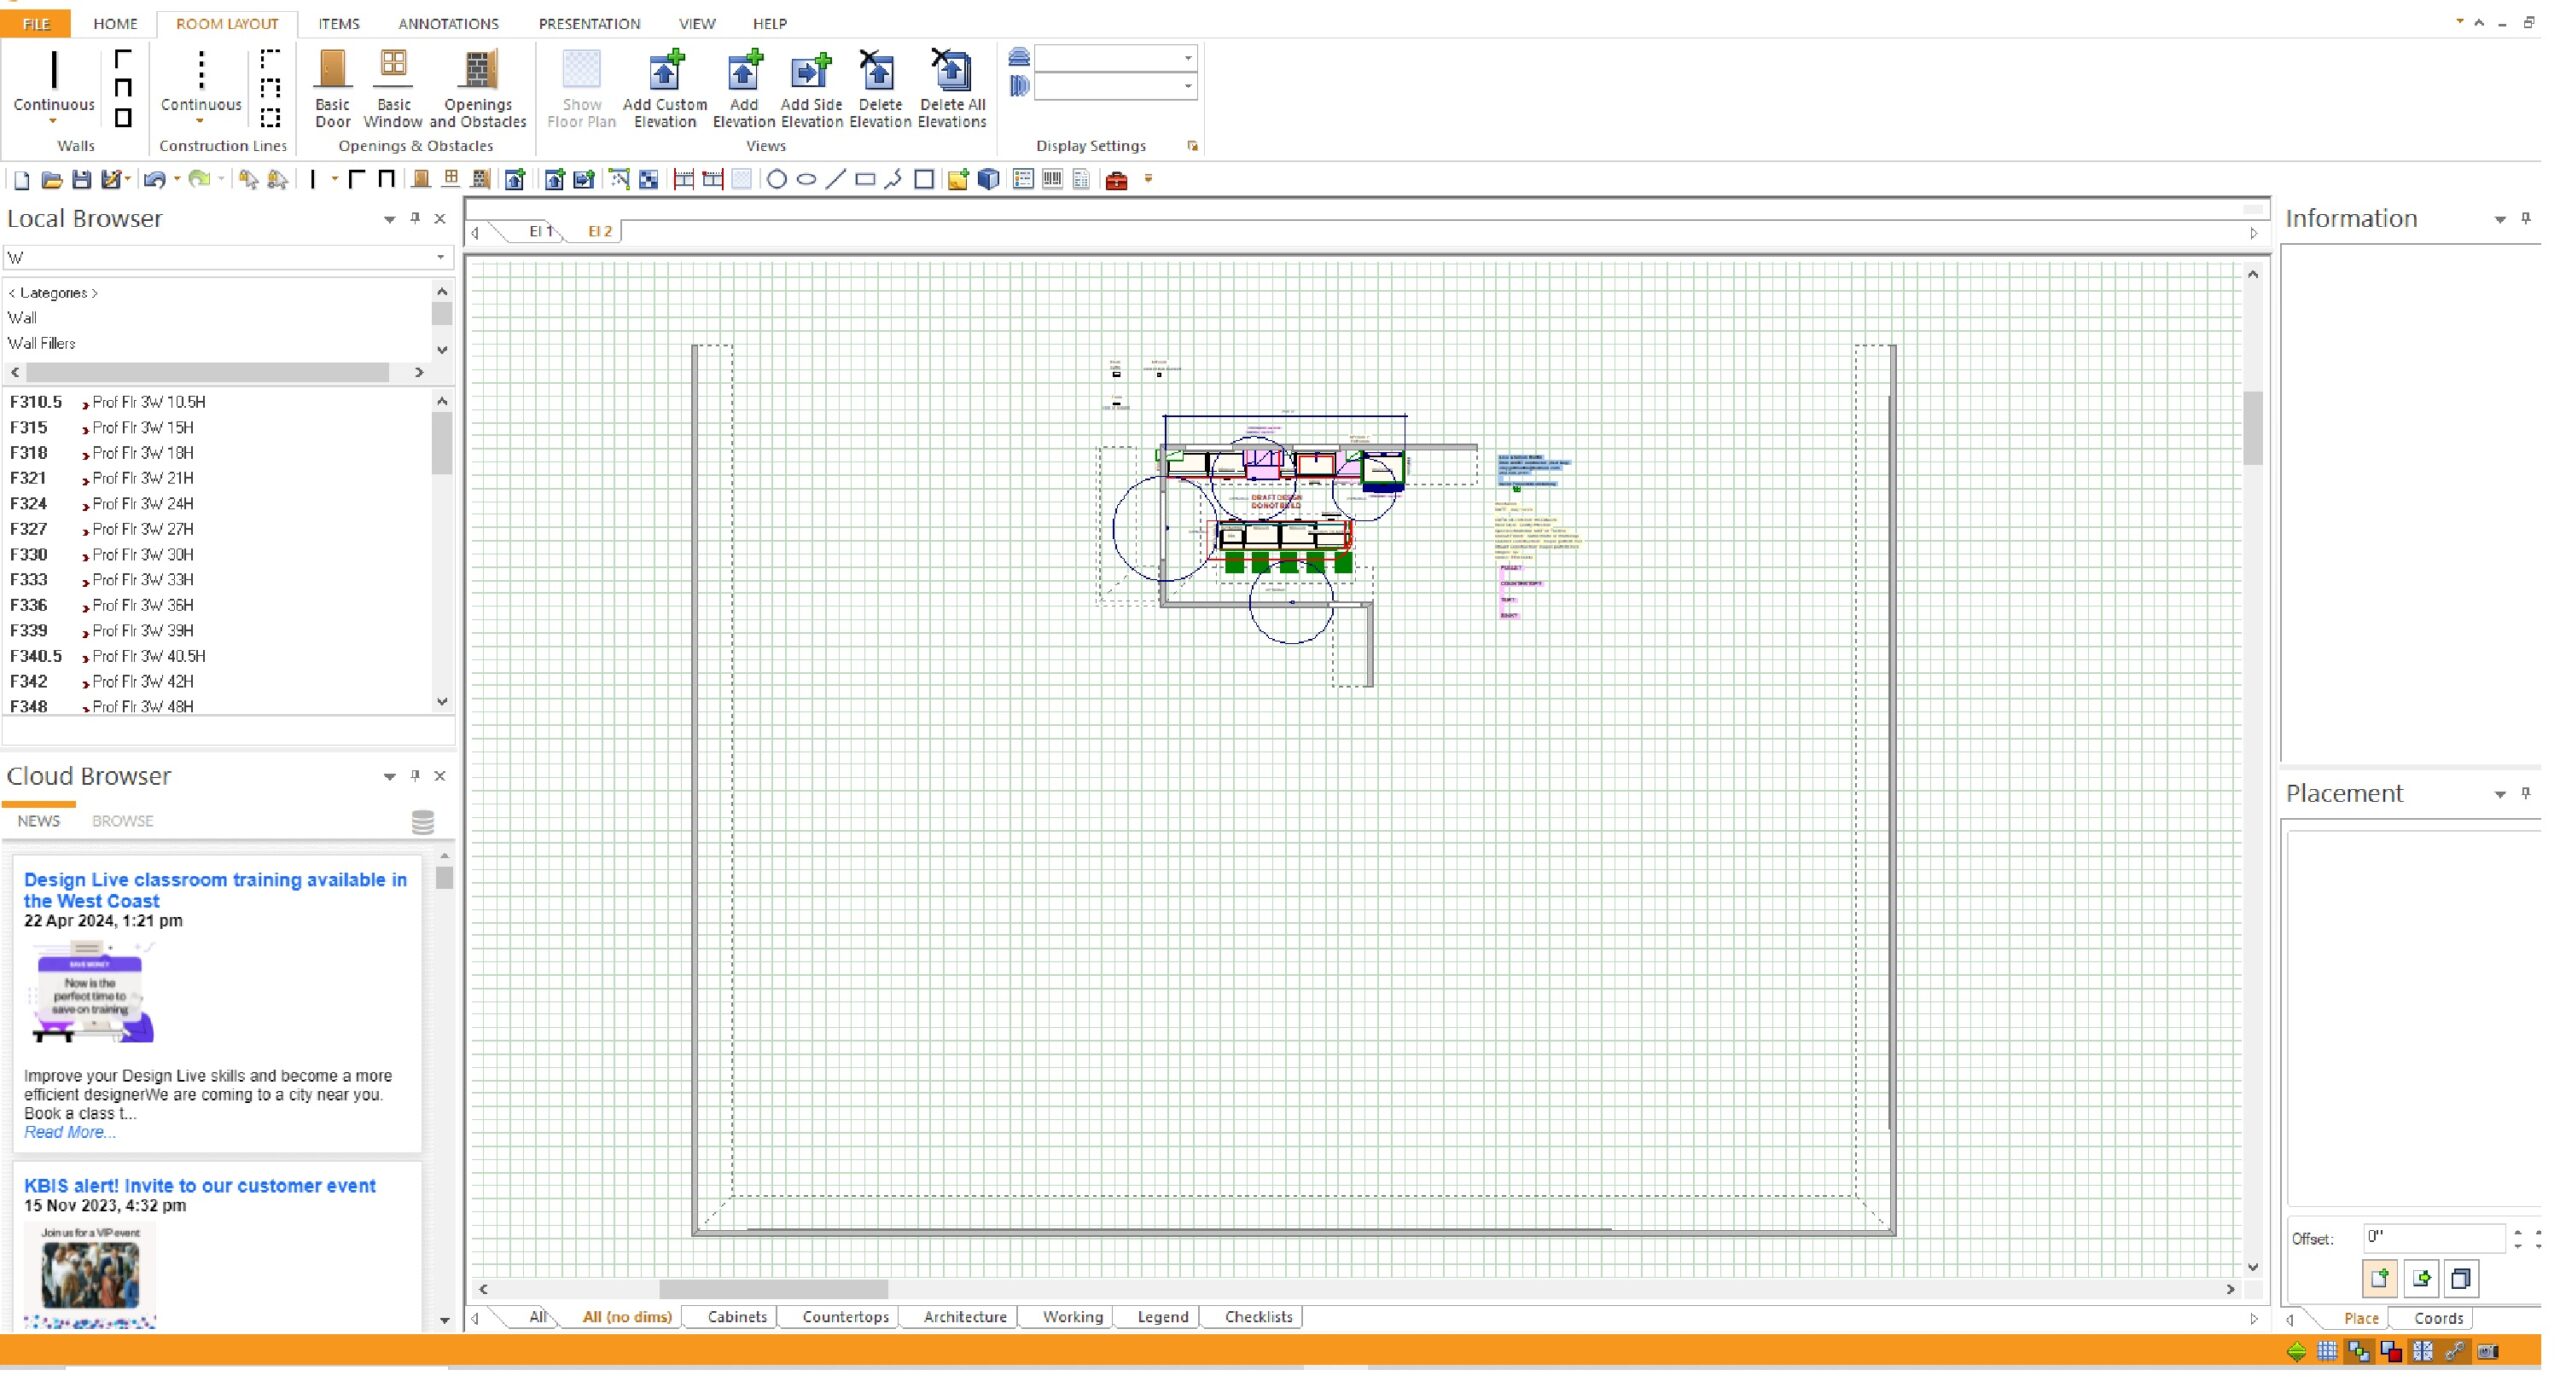Open the ANNOTATIONS ribbon tab
This screenshot has height=1393, width=2560.
(x=448, y=23)
